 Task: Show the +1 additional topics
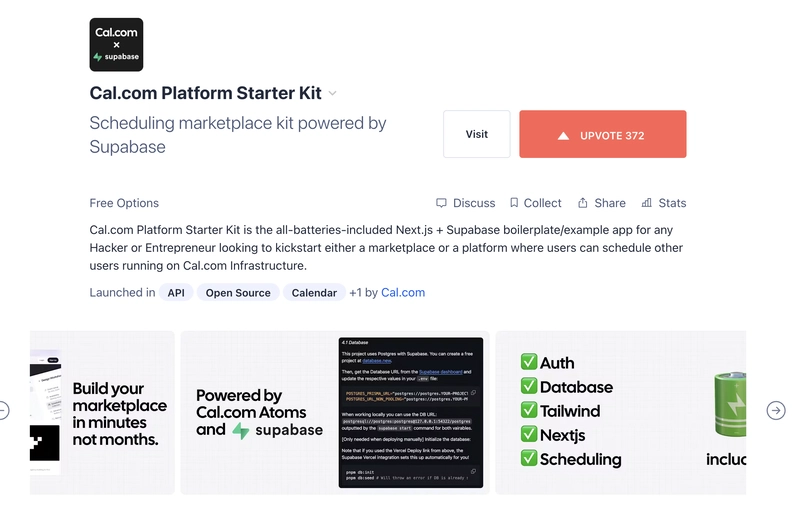355,292
